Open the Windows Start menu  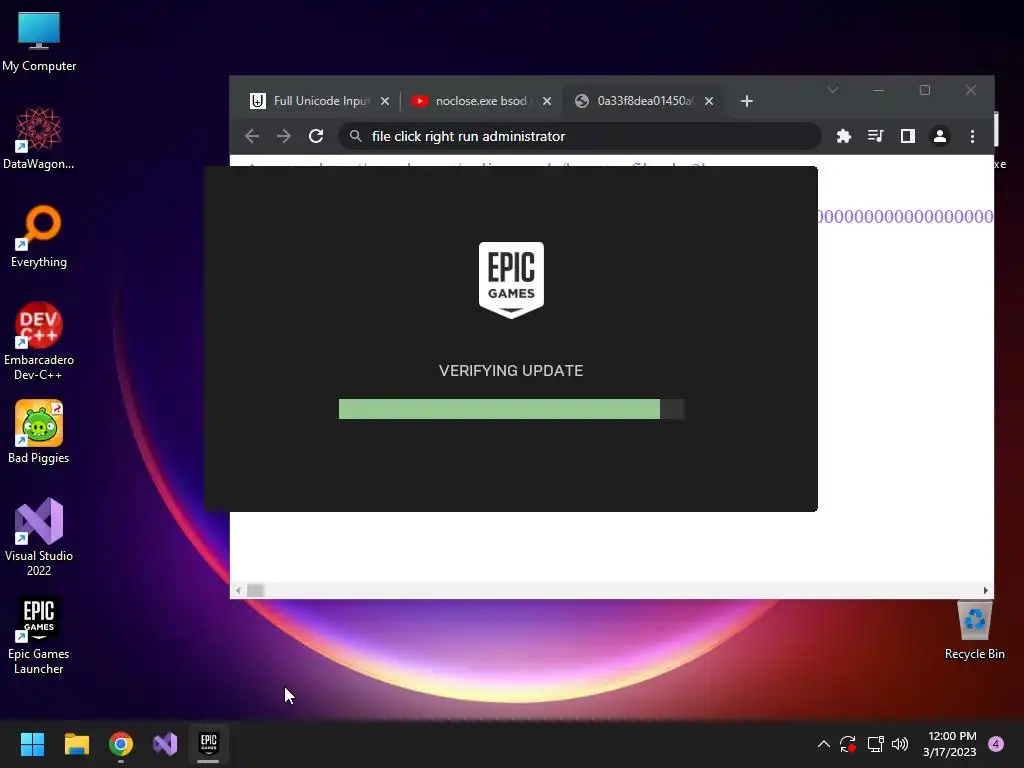(x=32, y=744)
